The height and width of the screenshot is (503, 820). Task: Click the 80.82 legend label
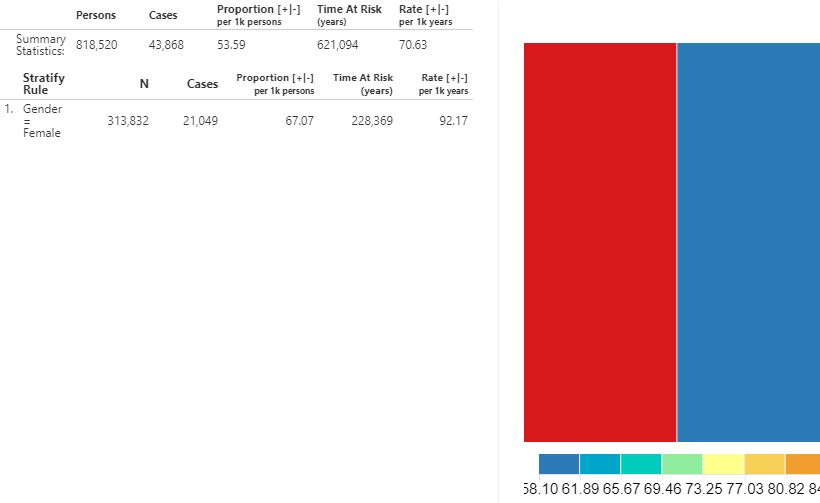click(x=786, y=489)
